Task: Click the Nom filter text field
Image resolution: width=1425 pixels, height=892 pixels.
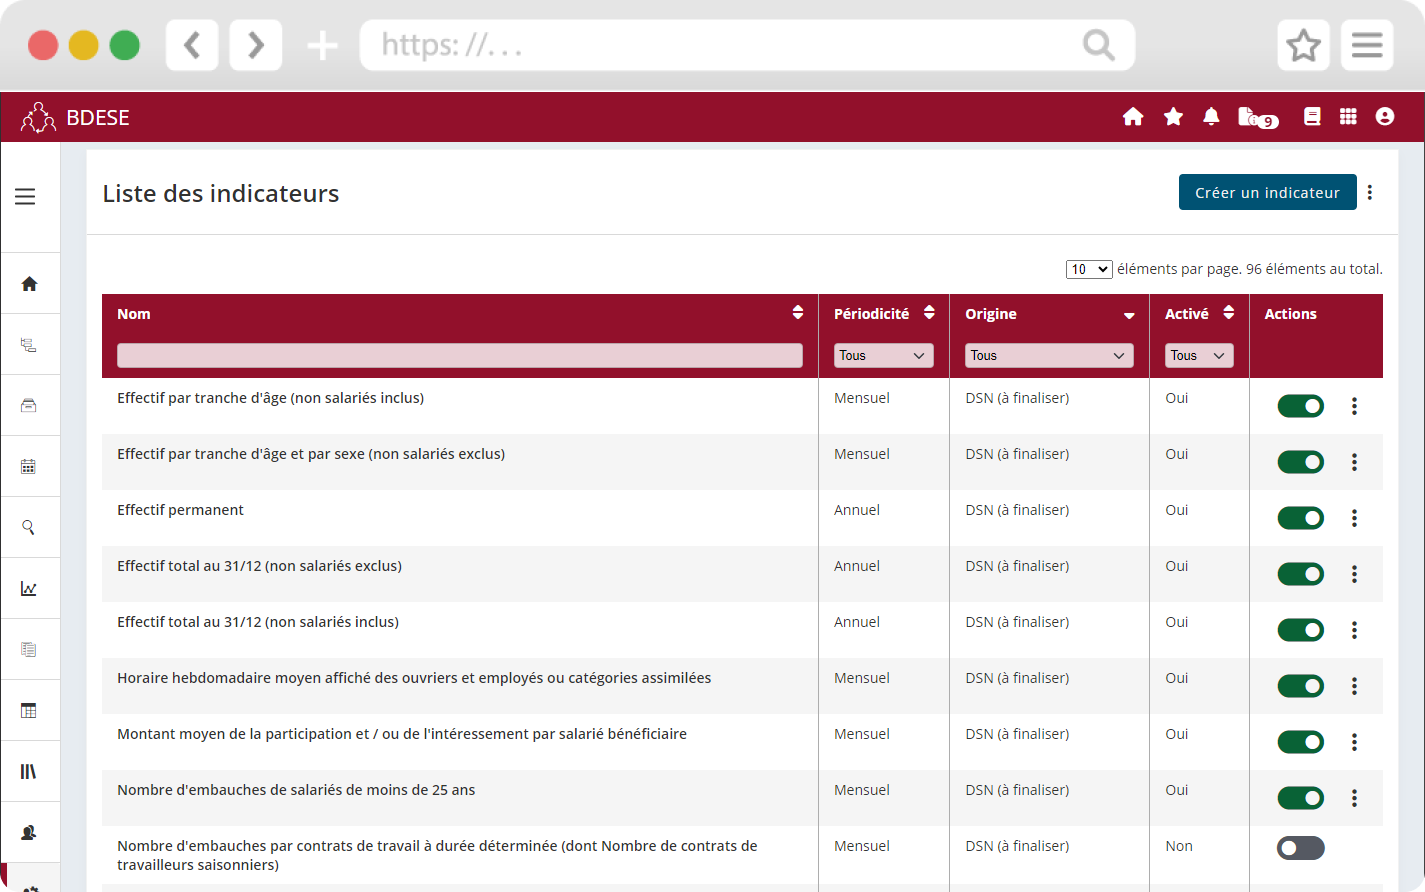Action: pyautogui.click(x=459, y=355)
